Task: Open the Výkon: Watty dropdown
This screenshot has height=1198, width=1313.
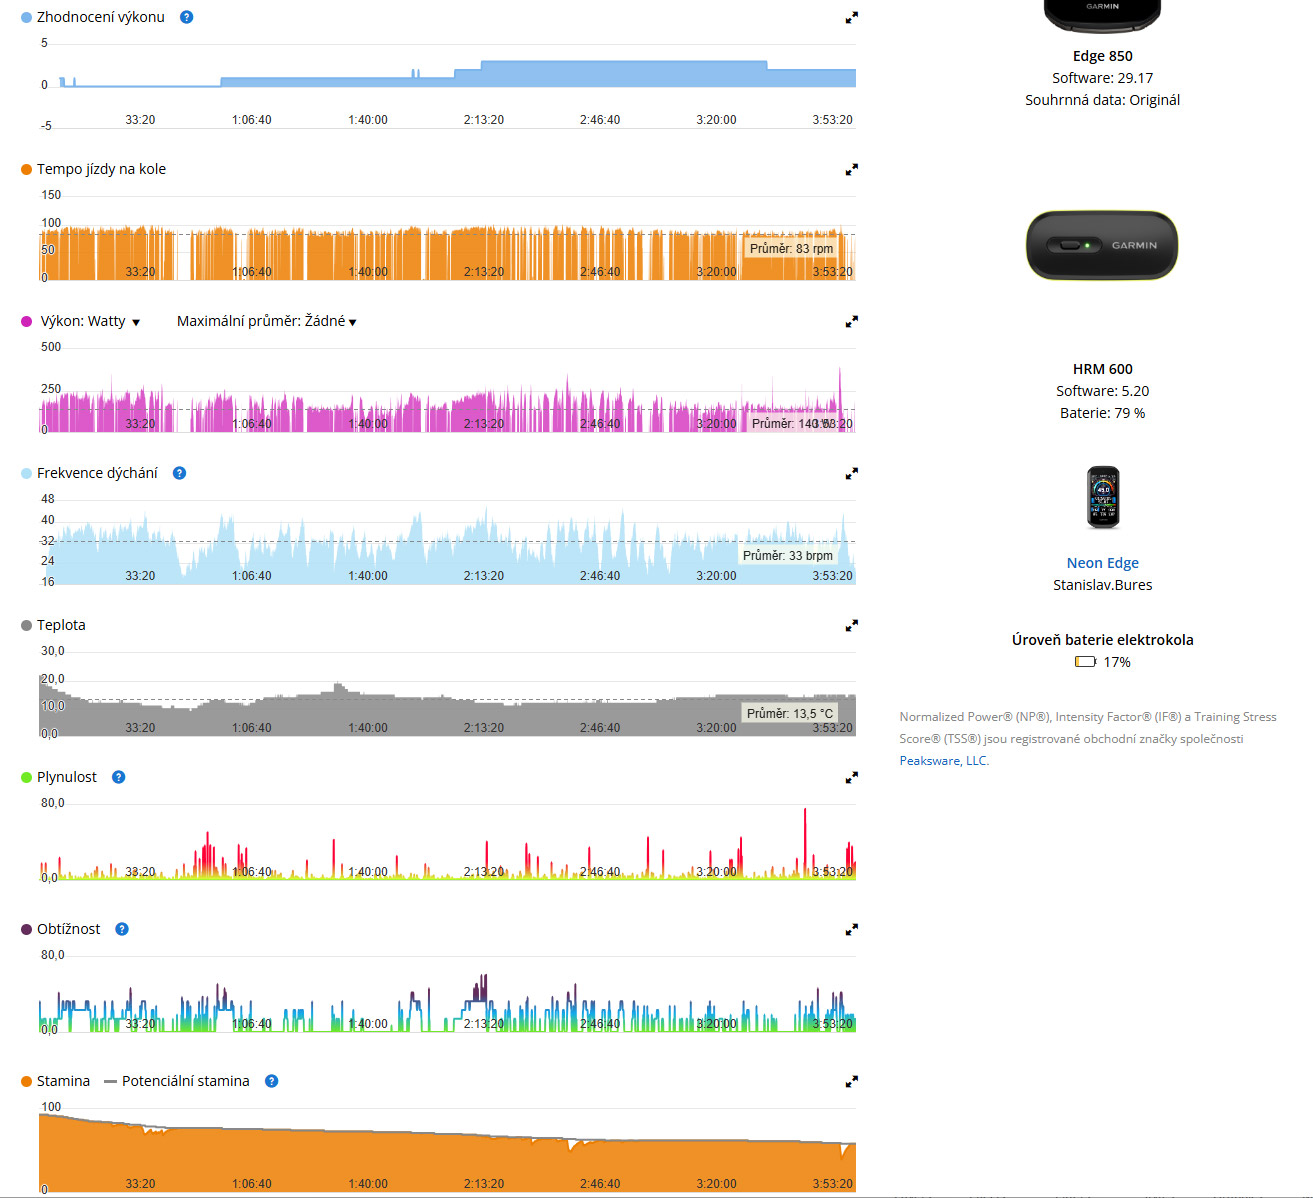Action: pyautogui.click(x=90, y=321)
